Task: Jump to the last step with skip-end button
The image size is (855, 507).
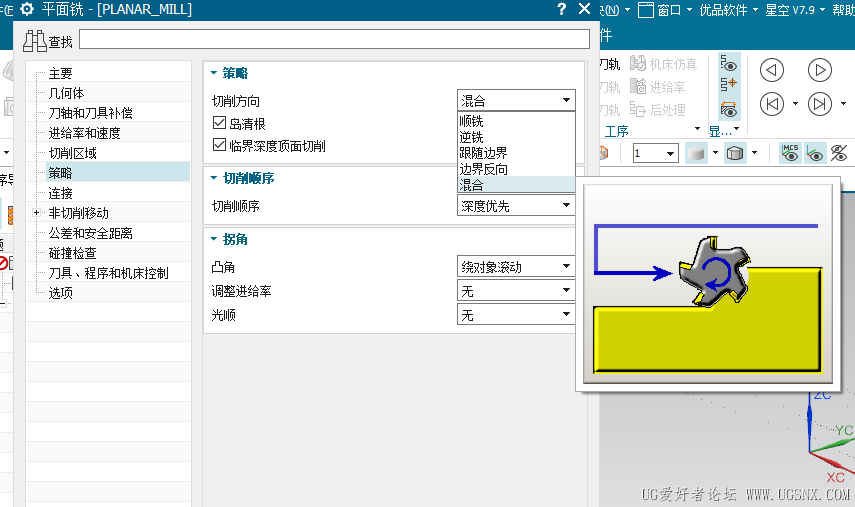Action: coord(820,104)
